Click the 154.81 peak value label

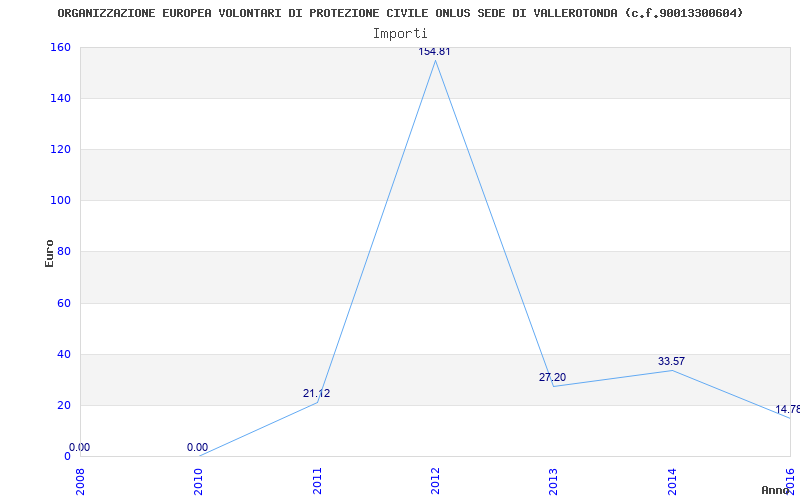click(x=434, y=51)
